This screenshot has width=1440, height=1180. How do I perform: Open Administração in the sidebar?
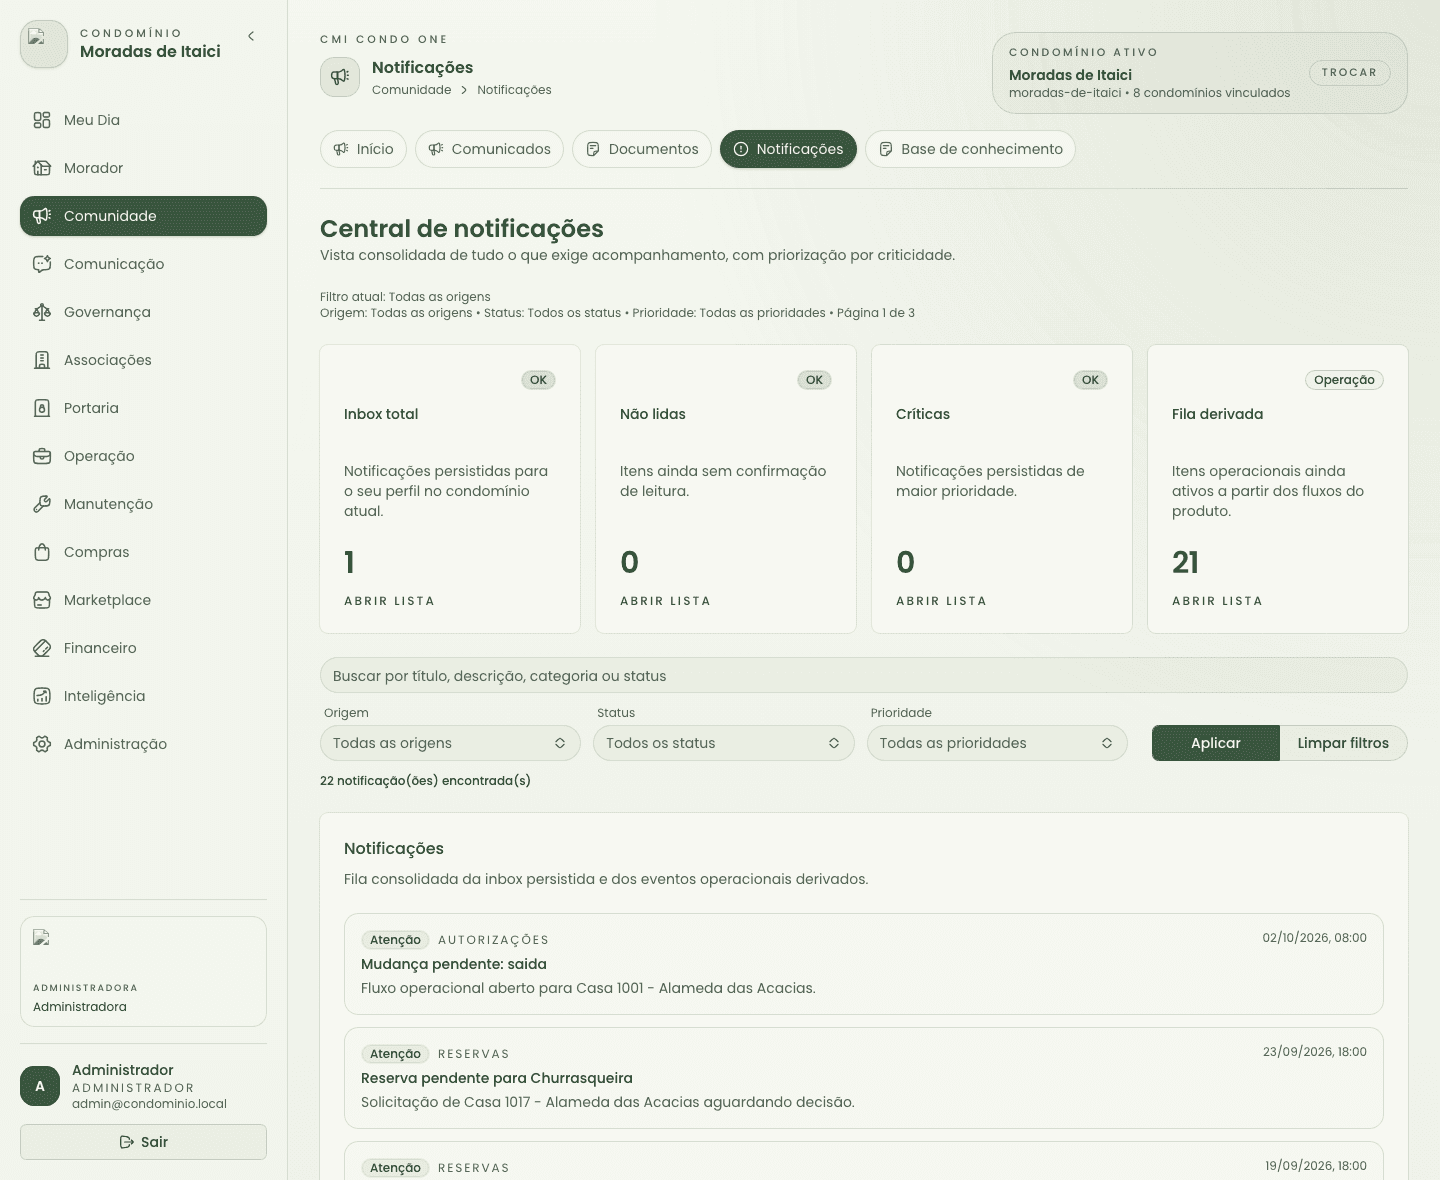click(143, 744)
